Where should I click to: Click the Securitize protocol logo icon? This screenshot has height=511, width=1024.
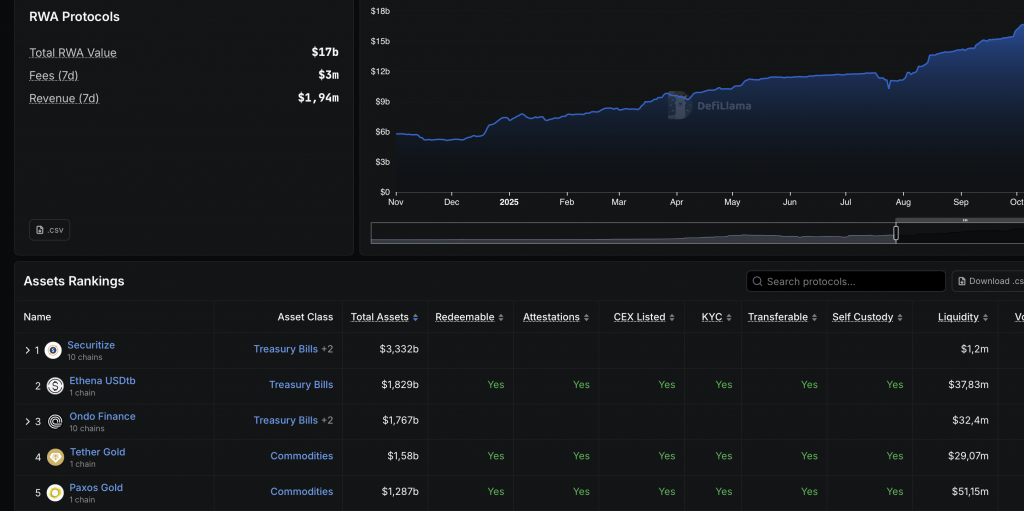click(53, 350)
